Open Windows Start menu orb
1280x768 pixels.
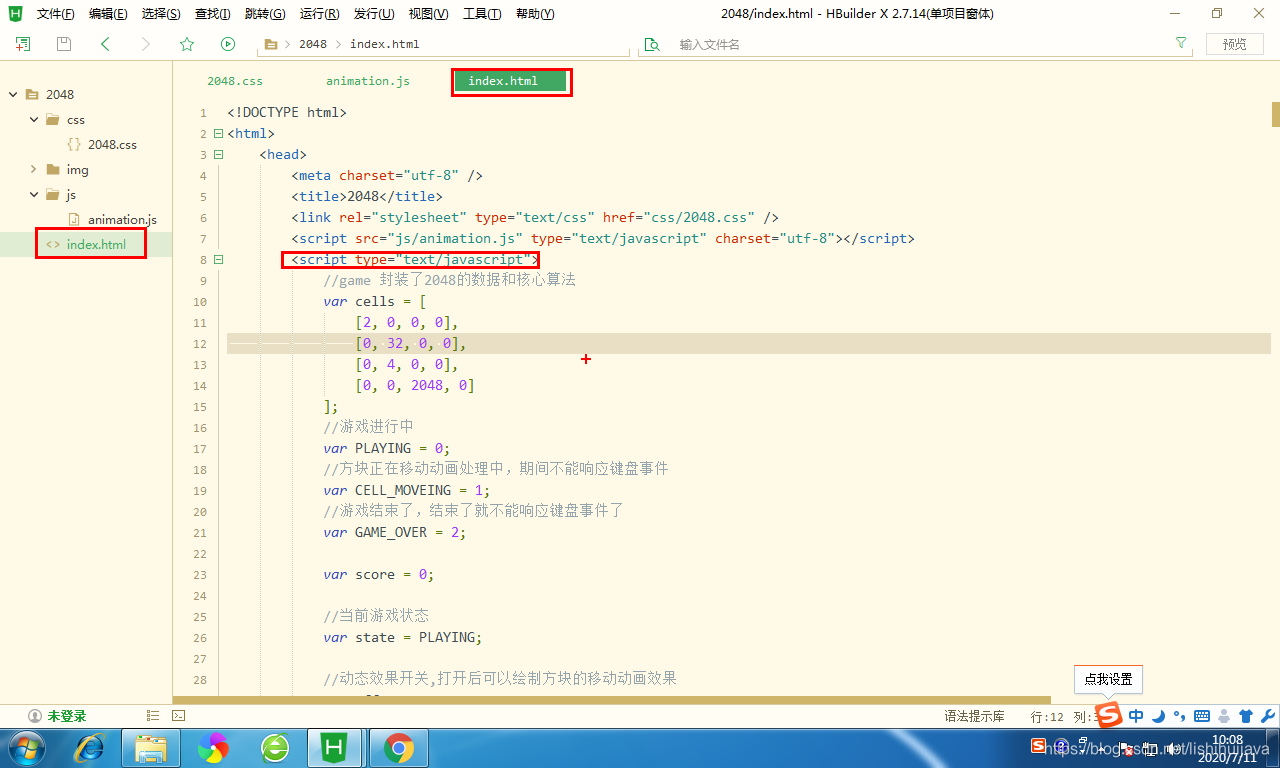pos(25,748)
